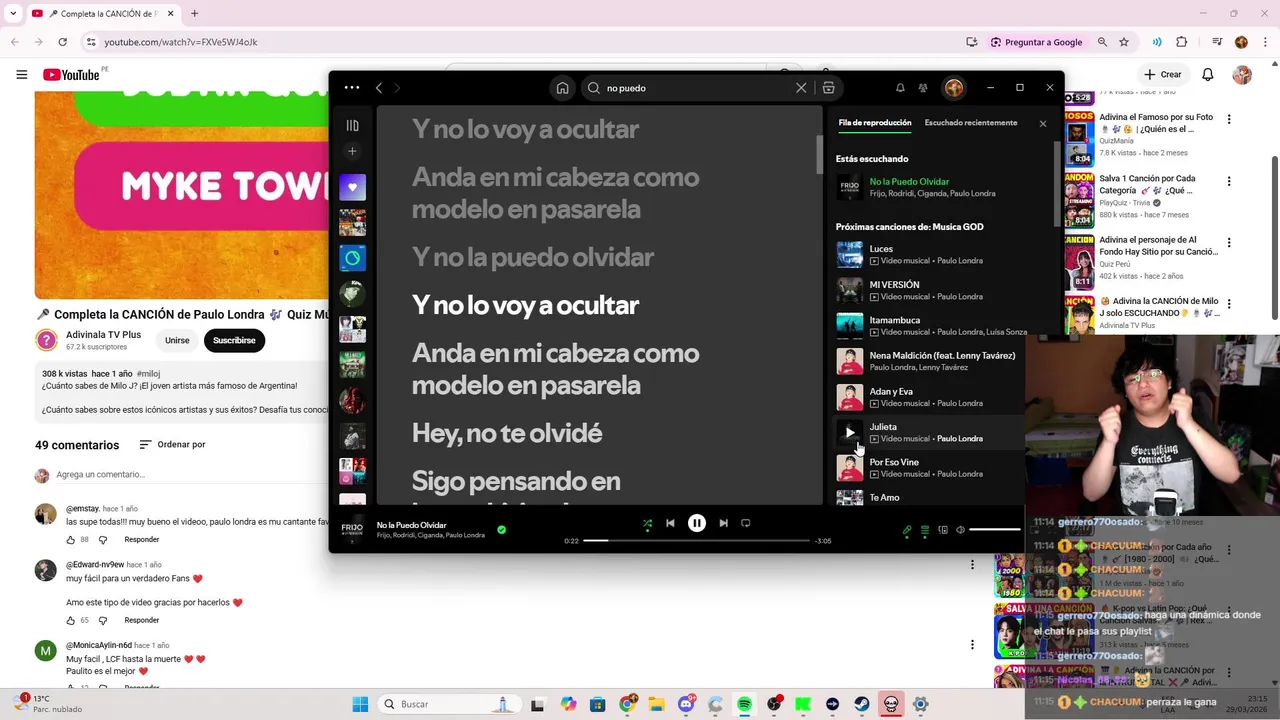Select Nena Maldición in the queue
1280x720 pixels.
click(930, 361)
